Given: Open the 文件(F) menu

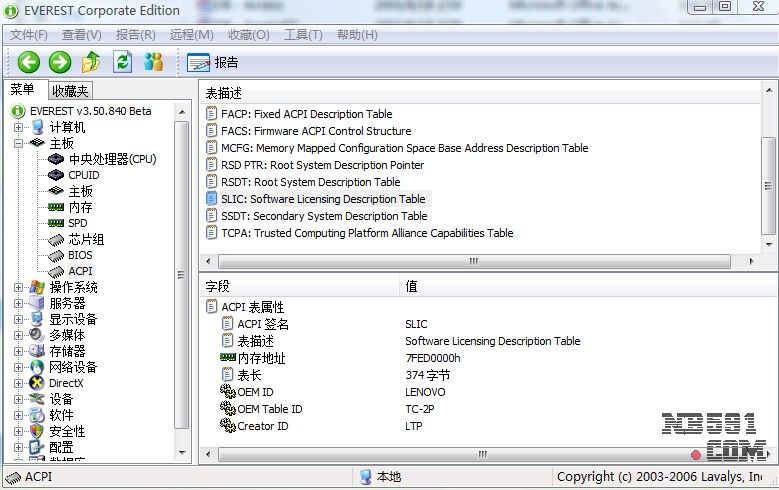Looking at the screenshot, I should (29, 35).
